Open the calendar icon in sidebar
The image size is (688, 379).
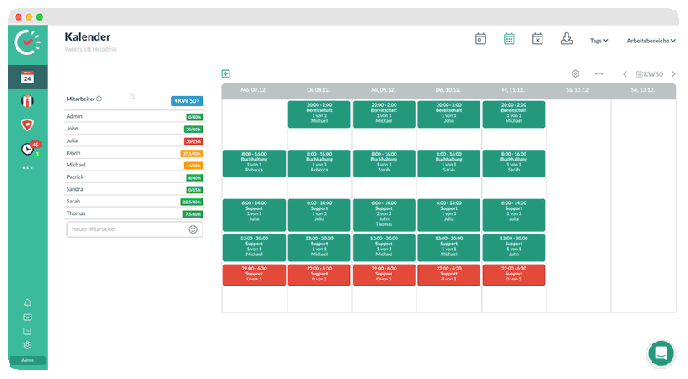(x=27, y=78)
